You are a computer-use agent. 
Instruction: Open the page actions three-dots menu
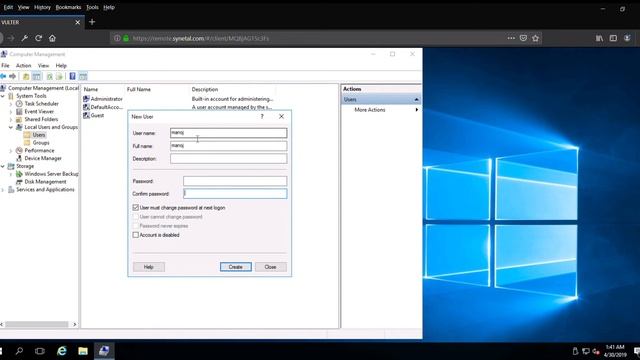point(511,38)
